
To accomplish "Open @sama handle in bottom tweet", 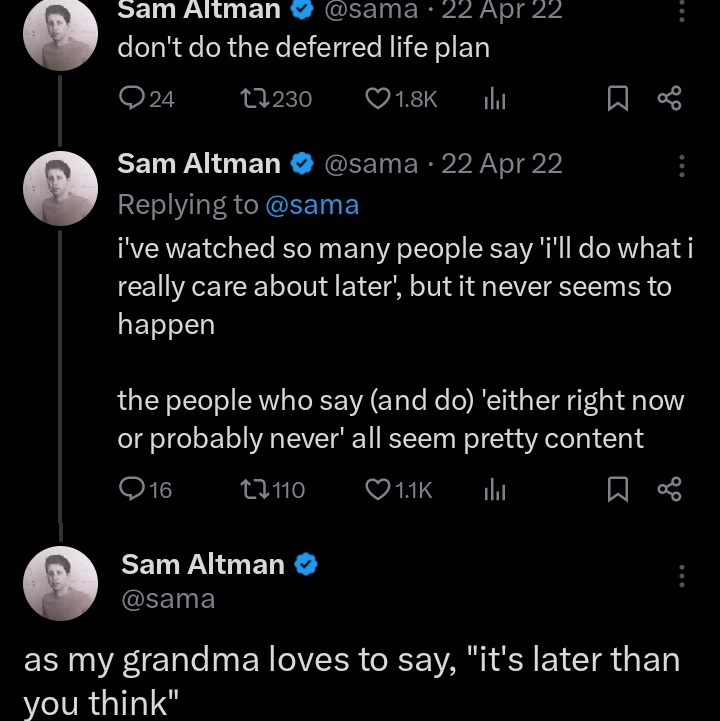I will click(x=168, y=599).
